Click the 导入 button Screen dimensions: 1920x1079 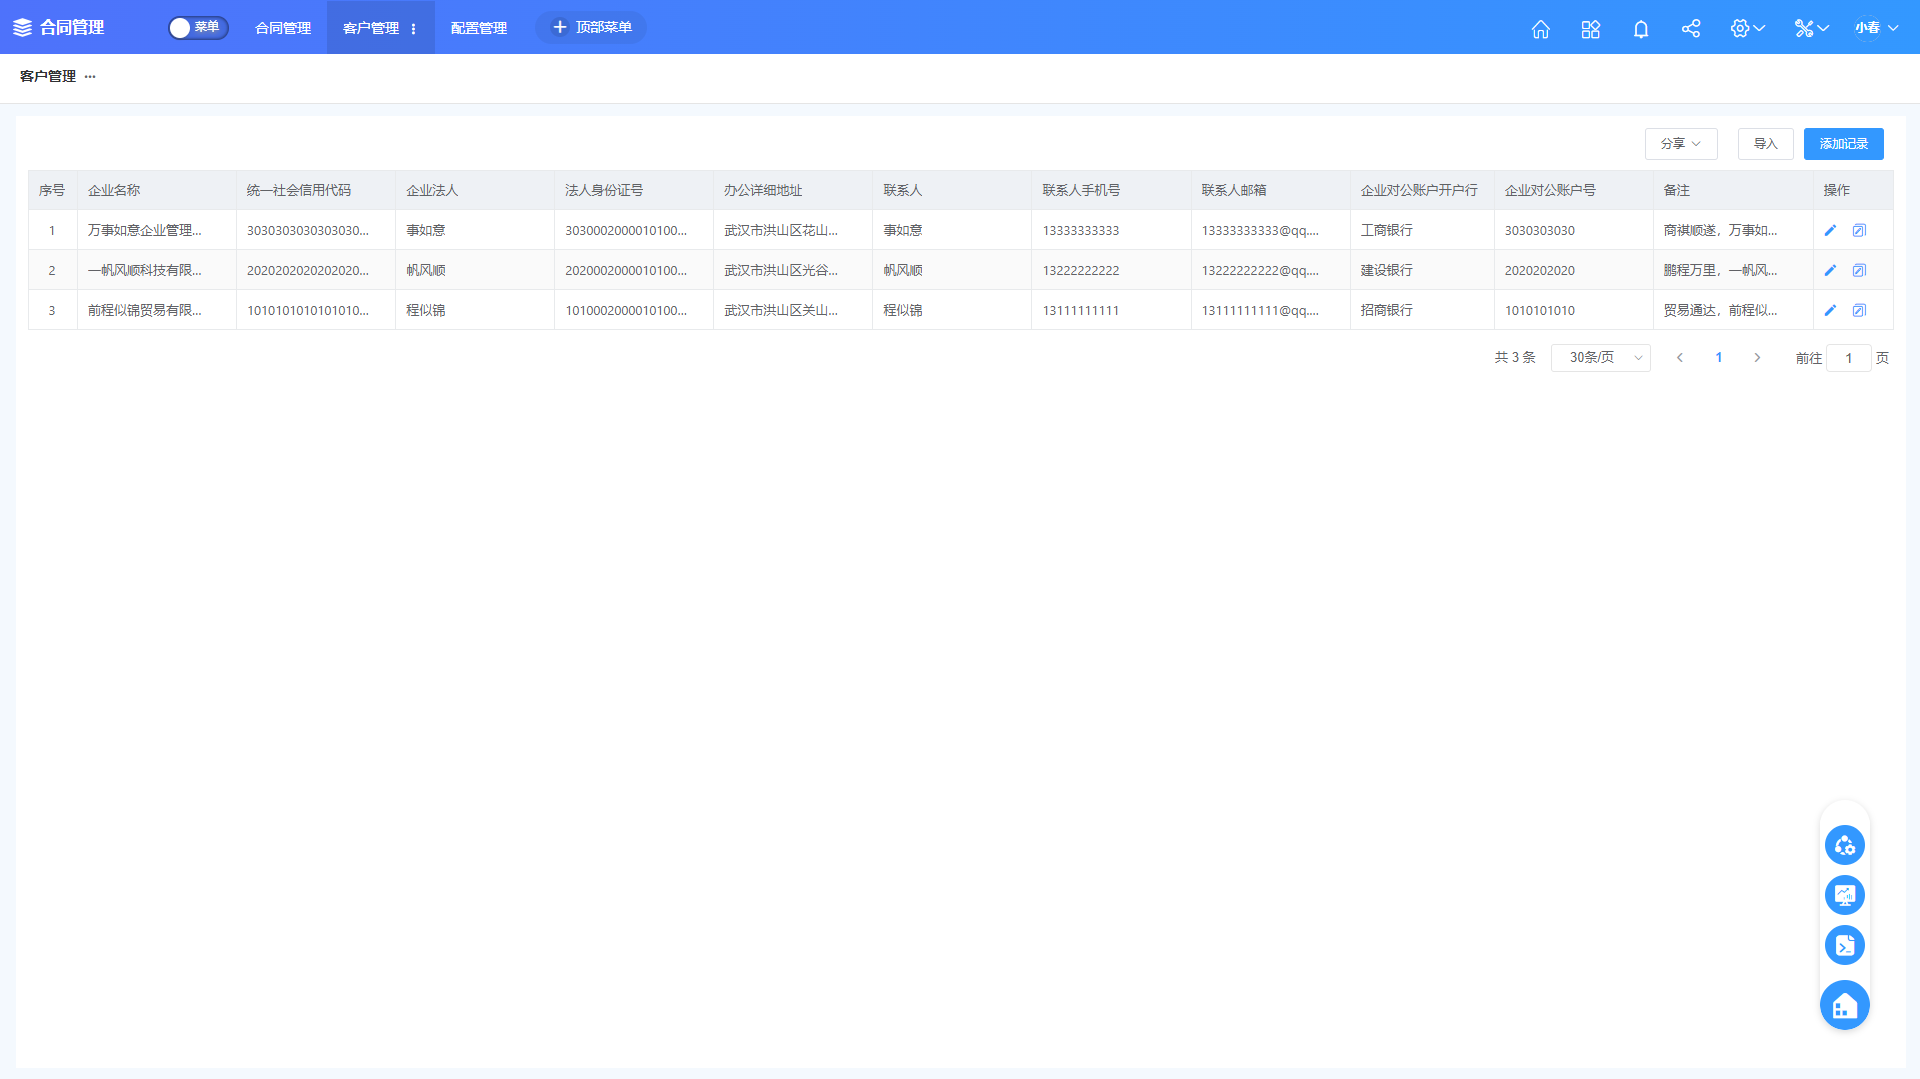pos(1765,144)
